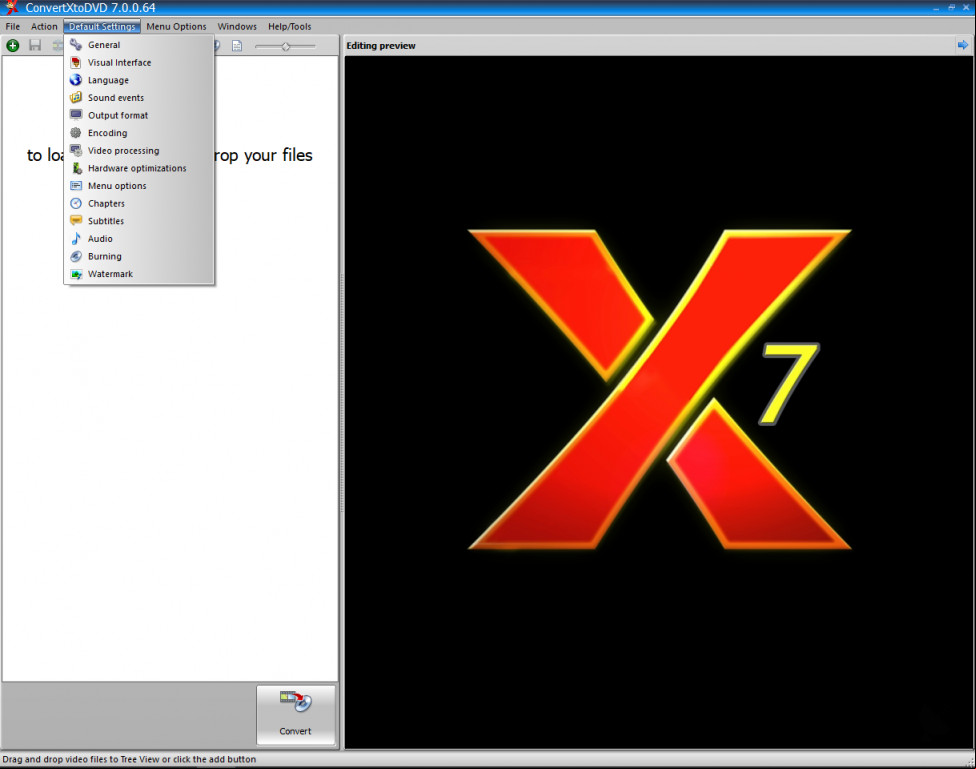Click the blue arrow in Editing preview header

pyautogui.click(x=963, y=45)
